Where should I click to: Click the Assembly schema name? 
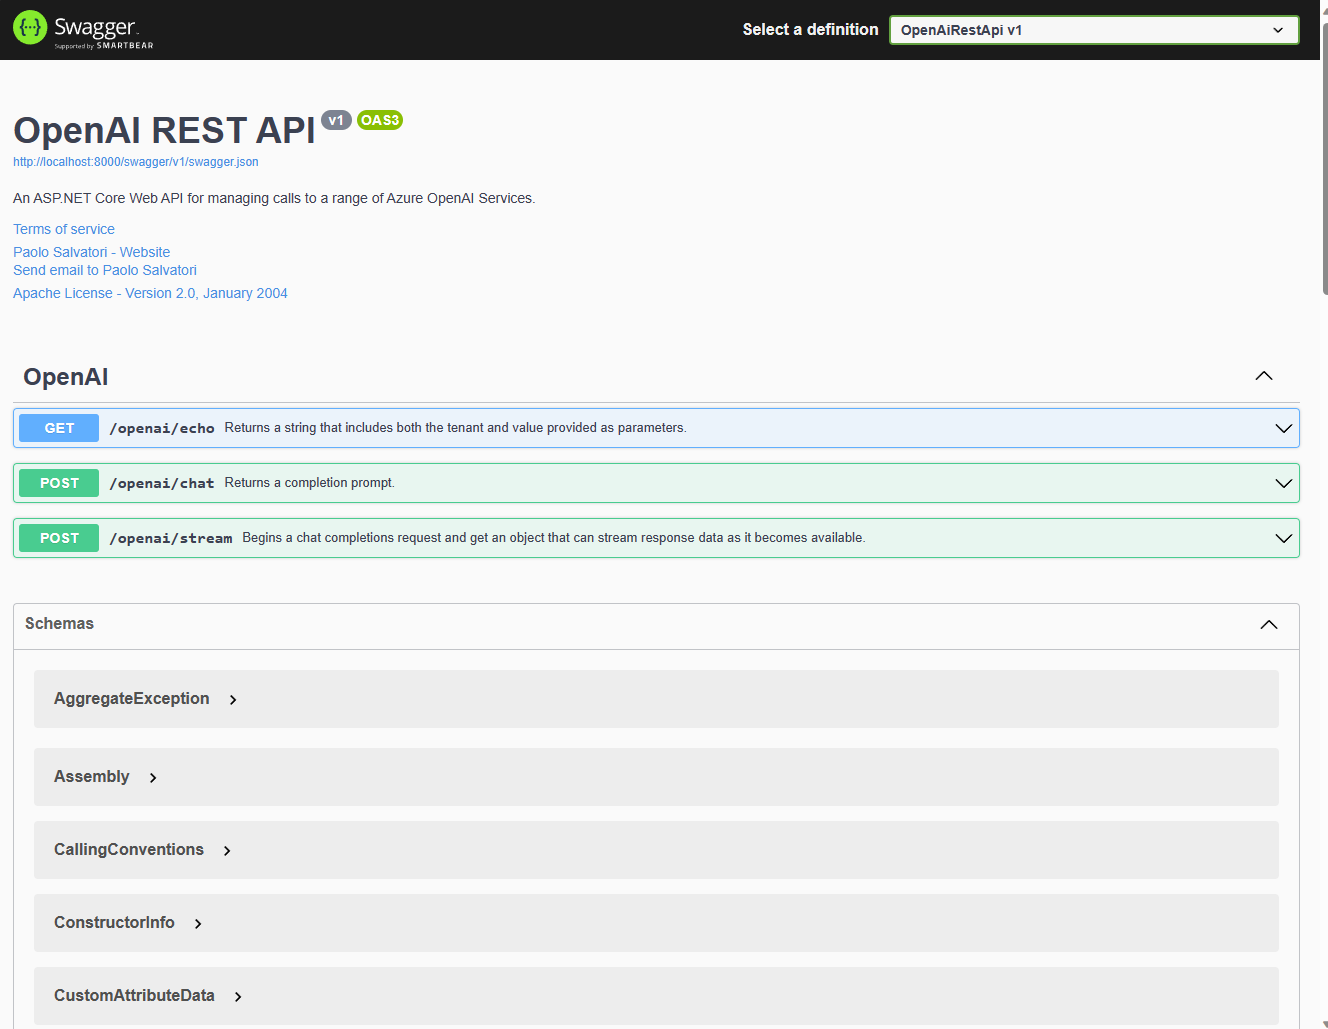point(92,776)
